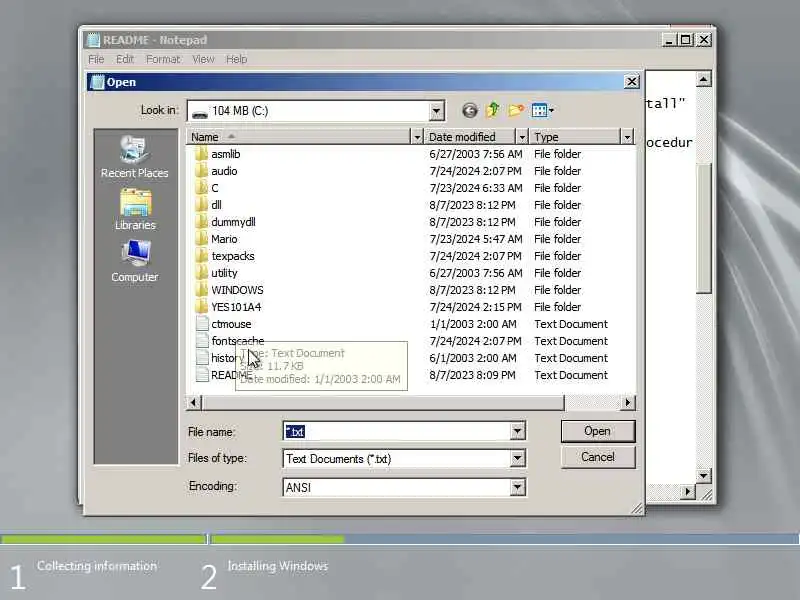Screen dimensions: 800x600
Task: Select the YES101A4 folder icon
Action: pyautogui.click(x=202, y=307)
